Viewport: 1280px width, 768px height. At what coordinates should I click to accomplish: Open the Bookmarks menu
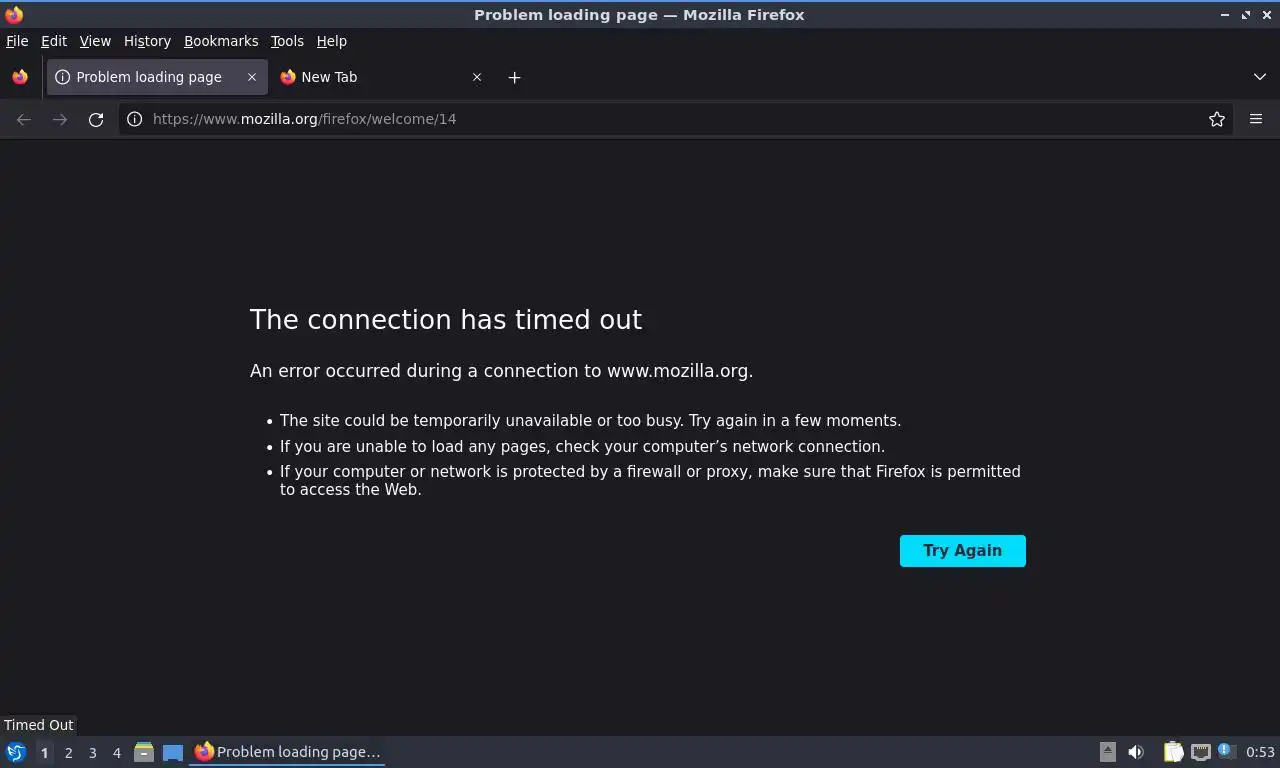point(221,41)
